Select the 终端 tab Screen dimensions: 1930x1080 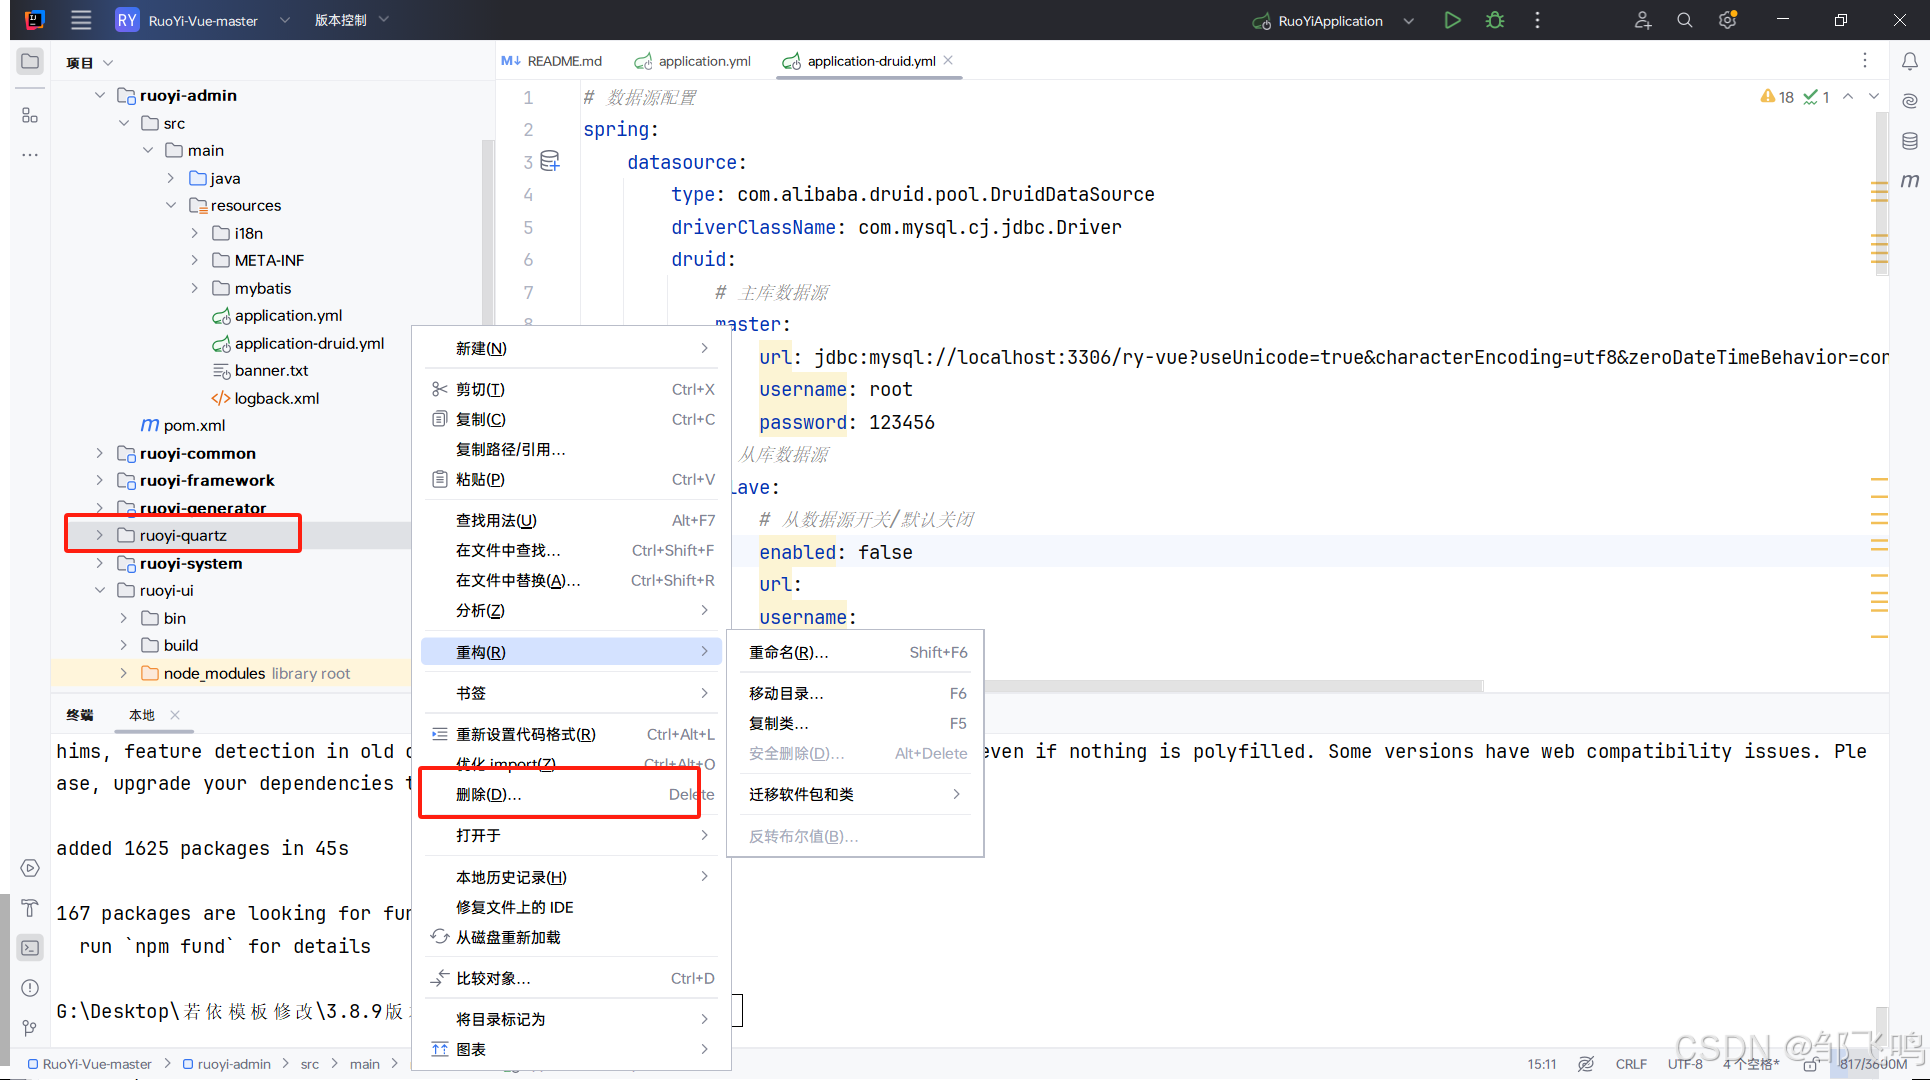click(80, 715)
